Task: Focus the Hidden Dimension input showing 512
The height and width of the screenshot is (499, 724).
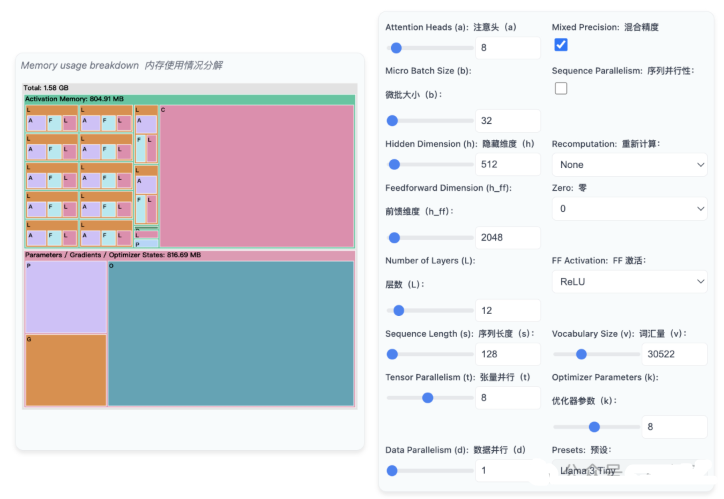Action: tap(508, 164)
